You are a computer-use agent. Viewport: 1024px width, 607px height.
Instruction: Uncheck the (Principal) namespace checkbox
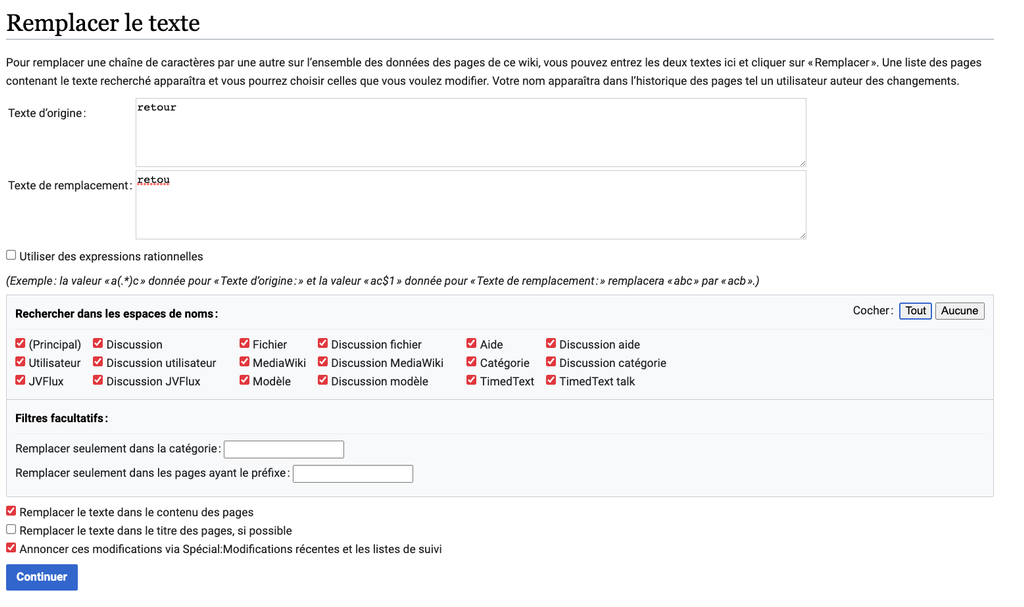pyautogui.click(x=21, y=344)
